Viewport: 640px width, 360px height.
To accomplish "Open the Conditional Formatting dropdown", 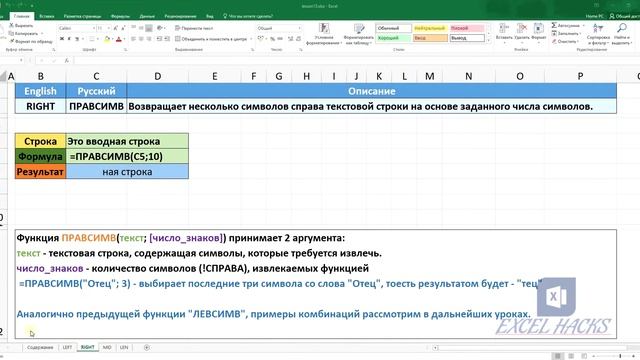I will [323, 33].
